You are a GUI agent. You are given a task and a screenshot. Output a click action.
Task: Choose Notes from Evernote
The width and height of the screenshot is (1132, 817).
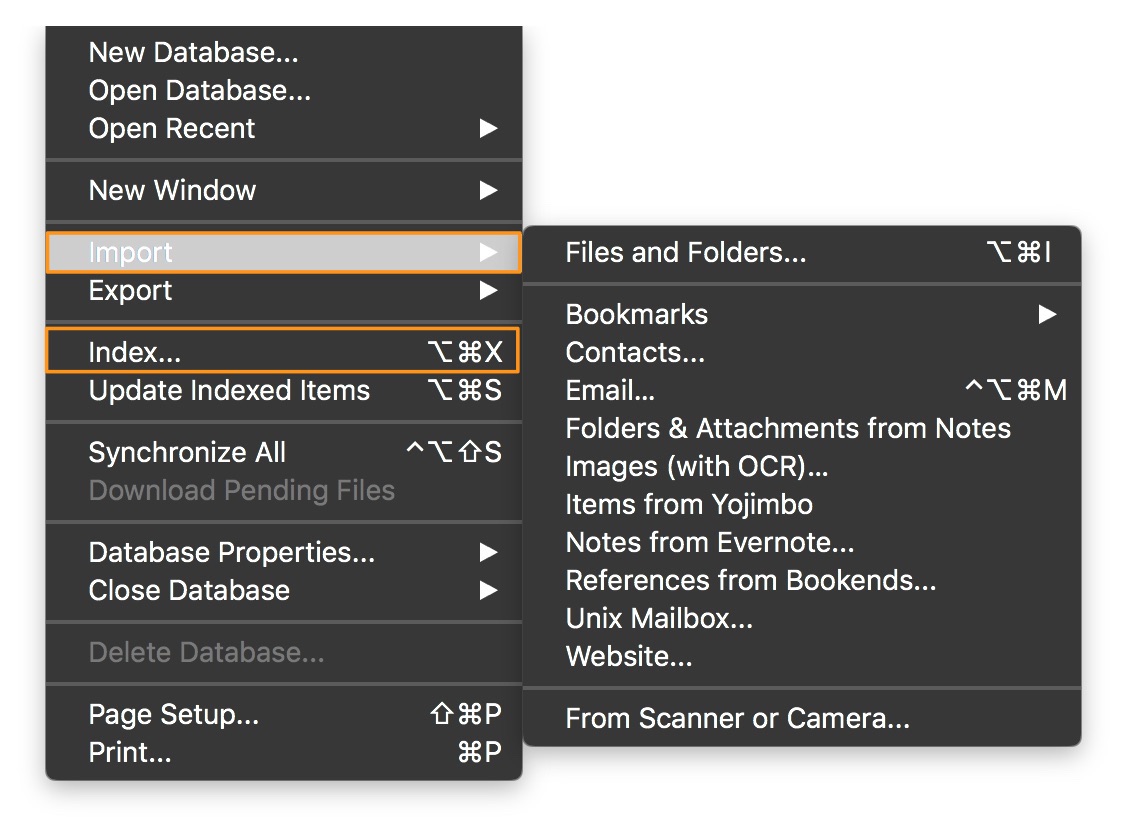(710, 543)
